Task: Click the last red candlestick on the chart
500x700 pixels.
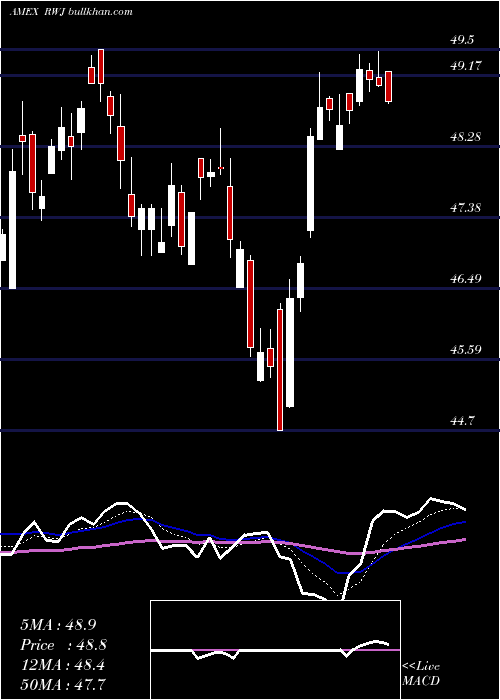Action: (x=389, y=87)
